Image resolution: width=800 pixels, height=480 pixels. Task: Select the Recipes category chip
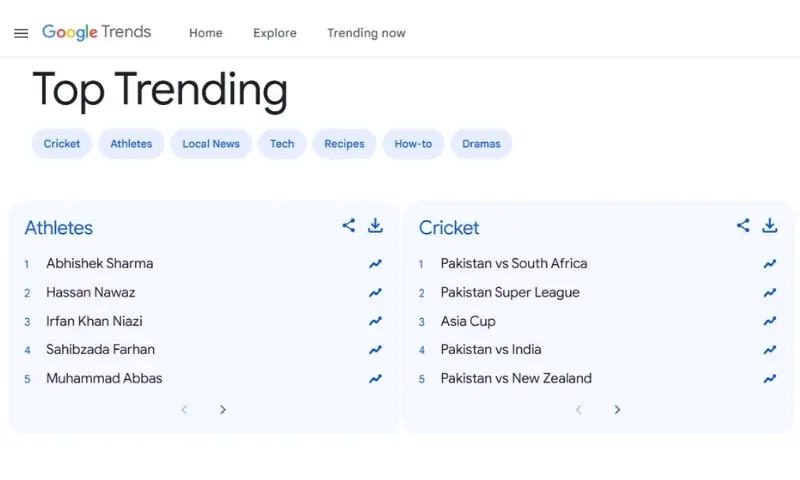[344, 144]
